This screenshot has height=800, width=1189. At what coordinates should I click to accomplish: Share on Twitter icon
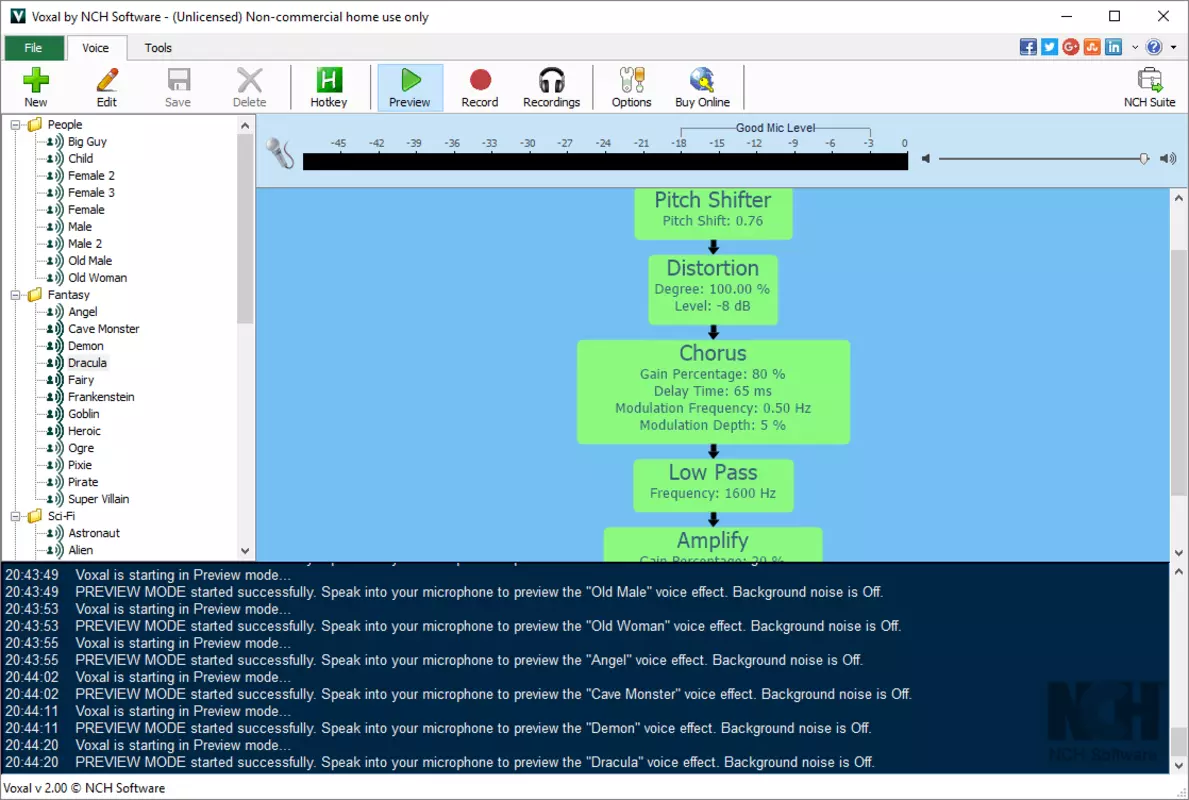1049,47
